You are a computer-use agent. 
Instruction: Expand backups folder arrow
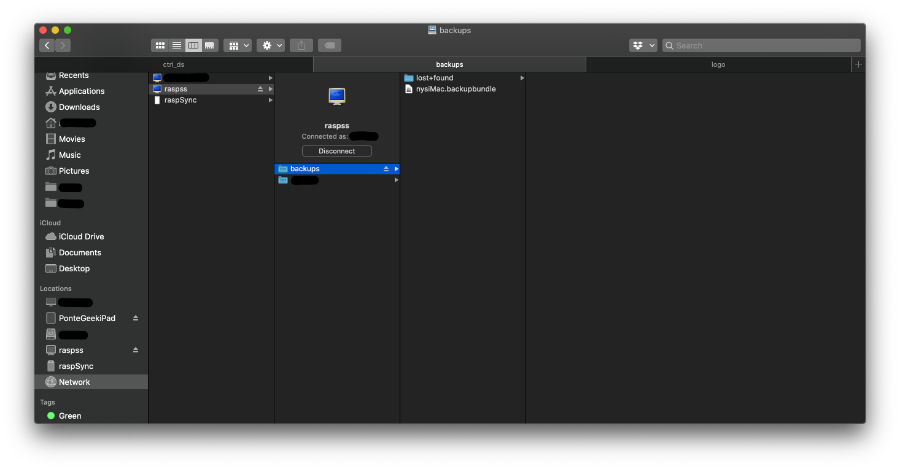pyautogui.click(x=396, y=169)
